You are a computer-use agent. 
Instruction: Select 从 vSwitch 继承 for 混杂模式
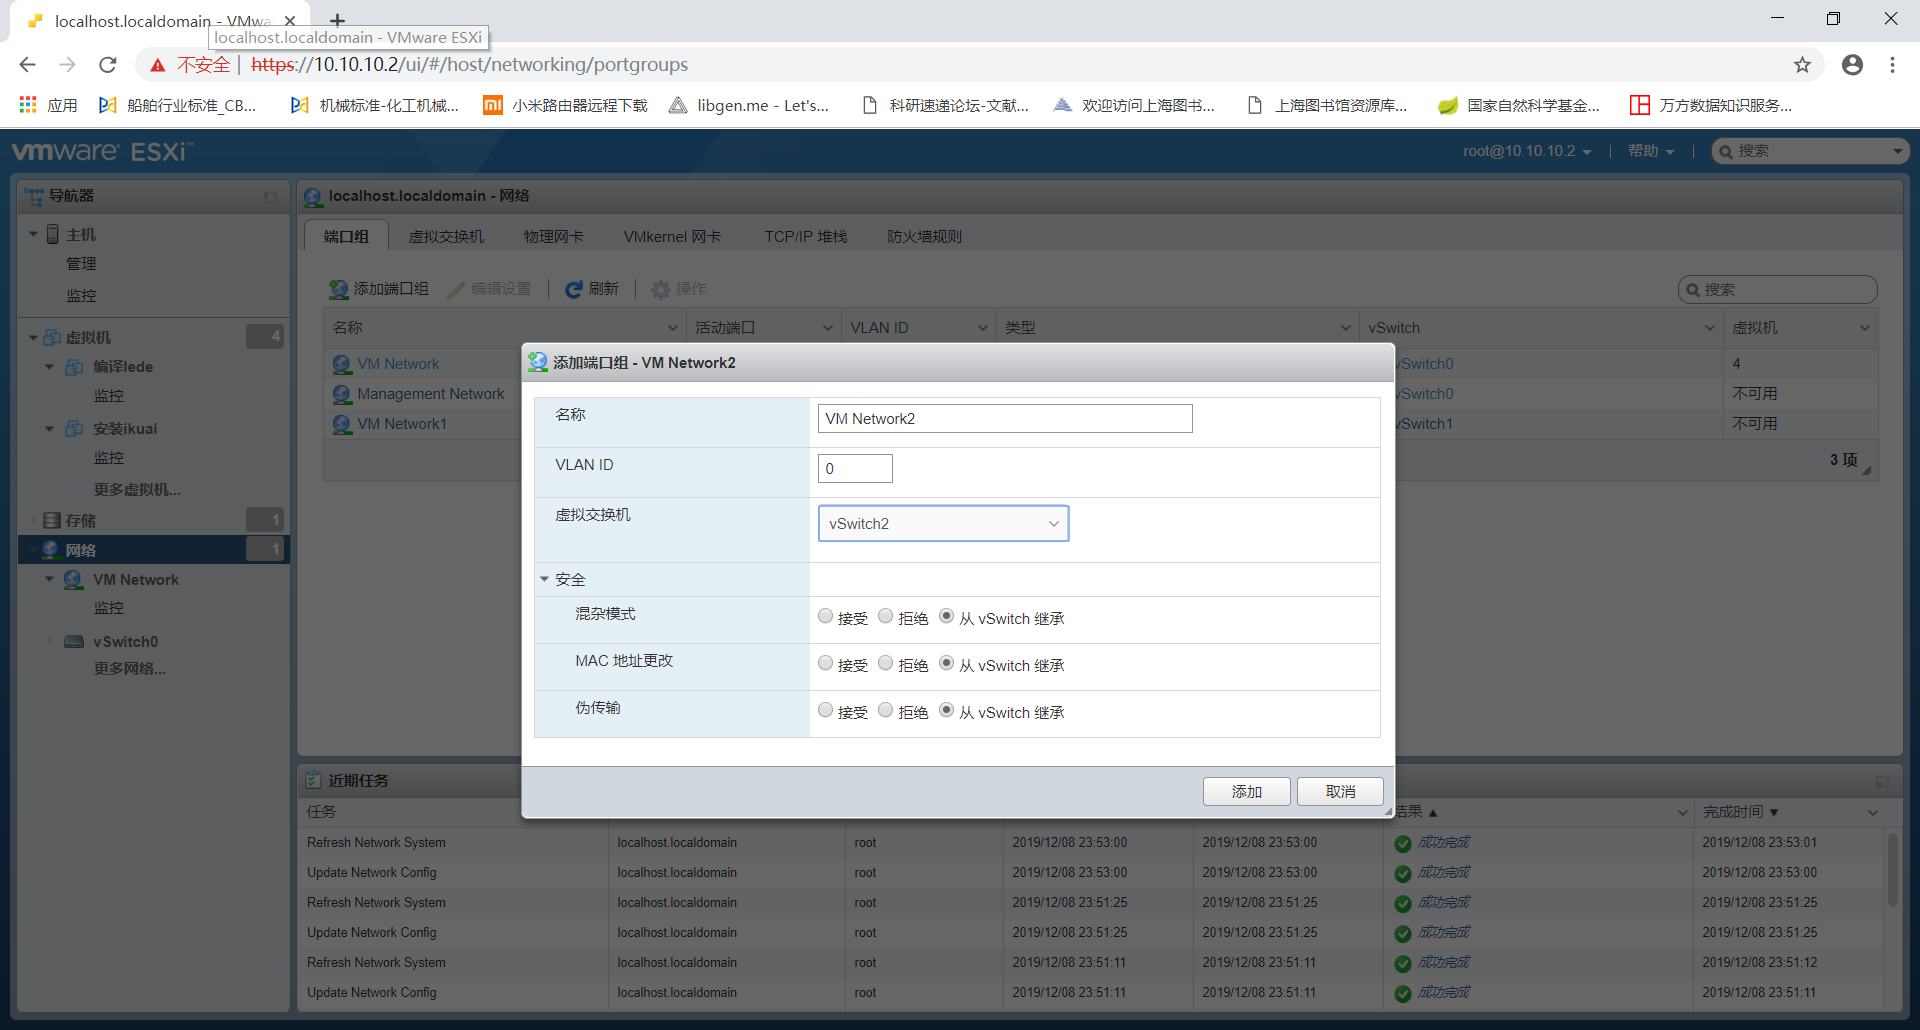tap(946, 616)
